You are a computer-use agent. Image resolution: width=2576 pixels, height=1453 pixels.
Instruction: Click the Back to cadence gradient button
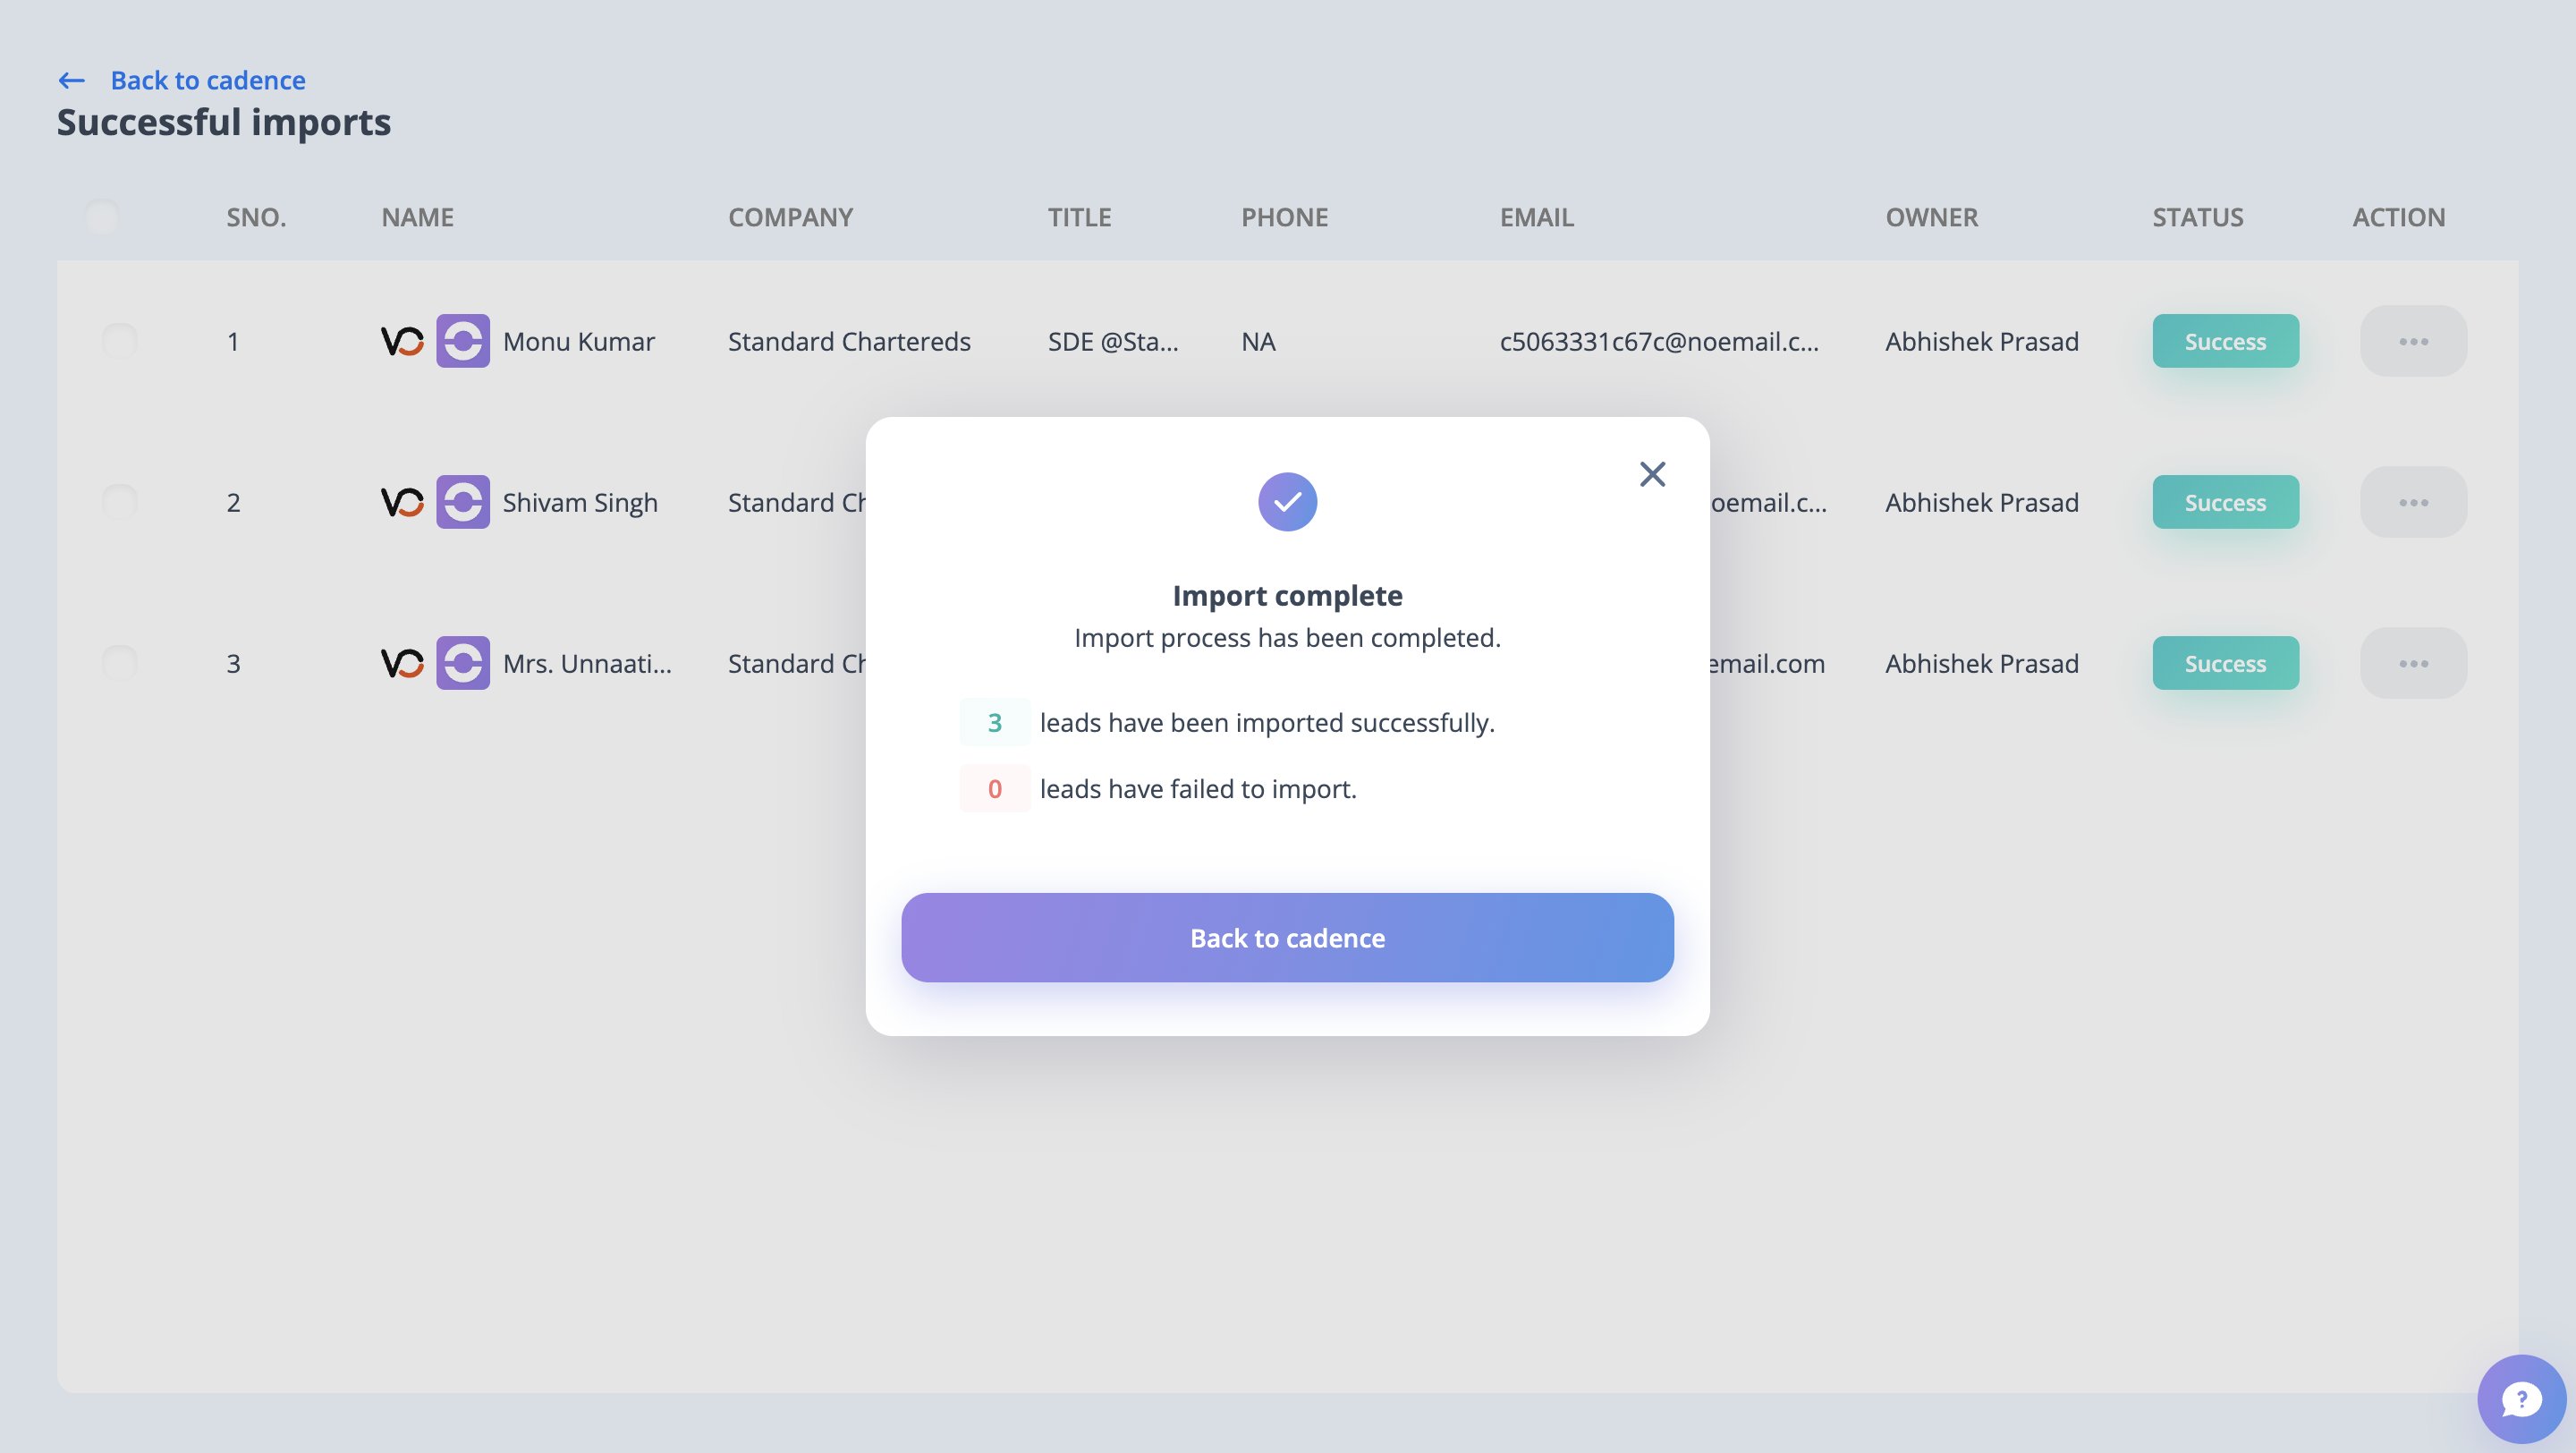coord(1287,937)
